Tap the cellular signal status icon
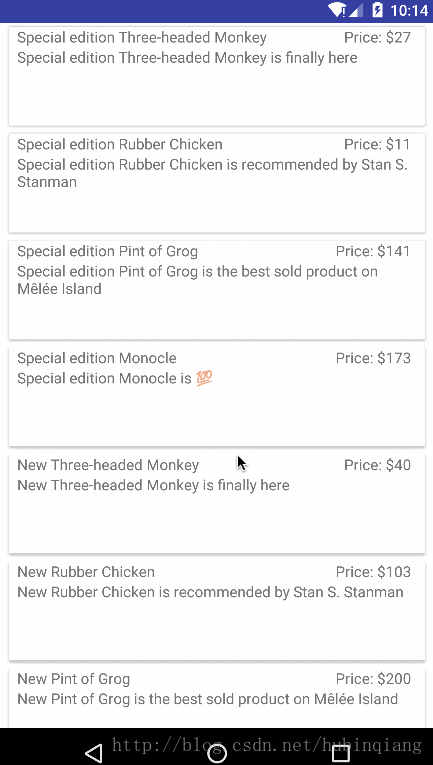 click(x=356, y=10)
